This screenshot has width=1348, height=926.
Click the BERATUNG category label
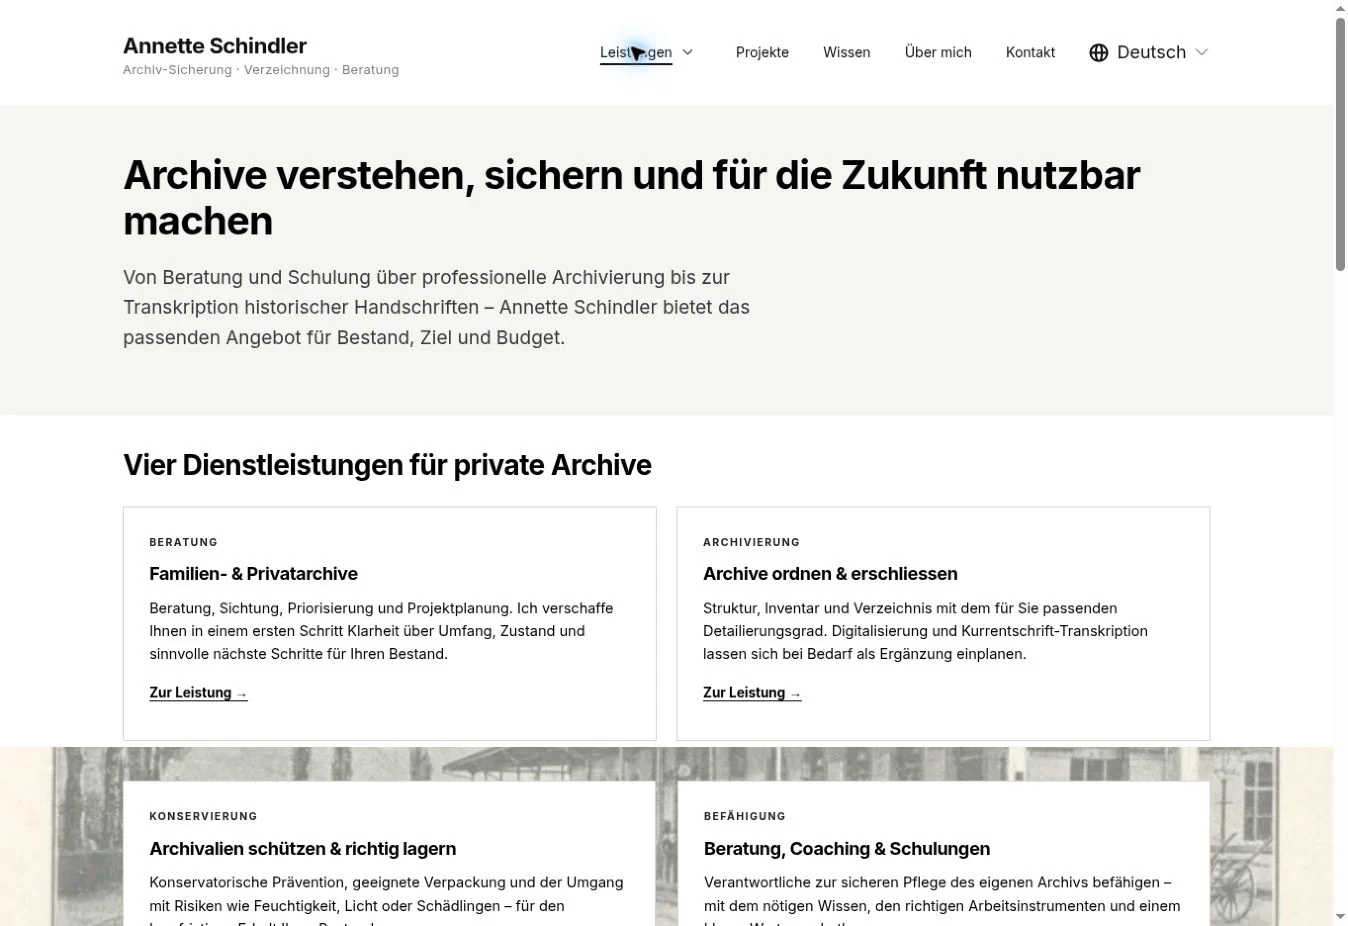point(183,542)
